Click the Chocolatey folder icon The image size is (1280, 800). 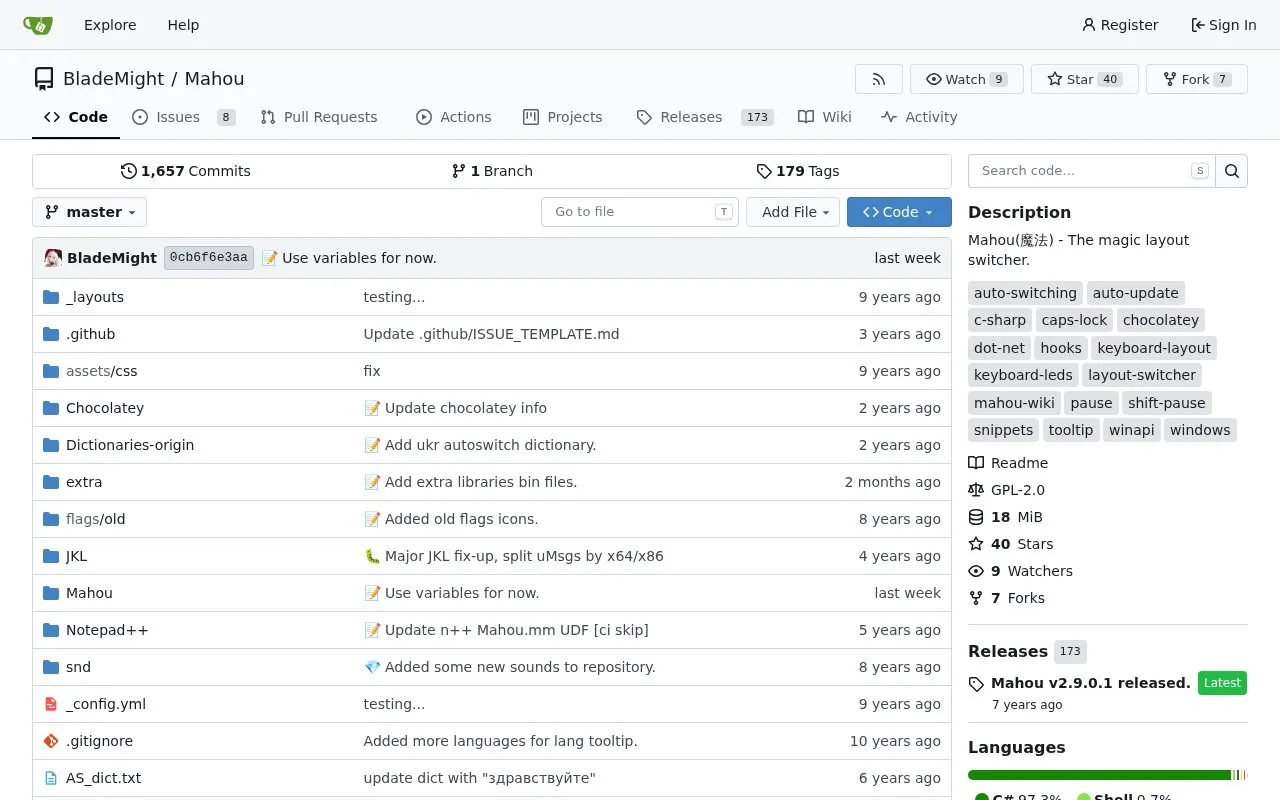point(51,408)
